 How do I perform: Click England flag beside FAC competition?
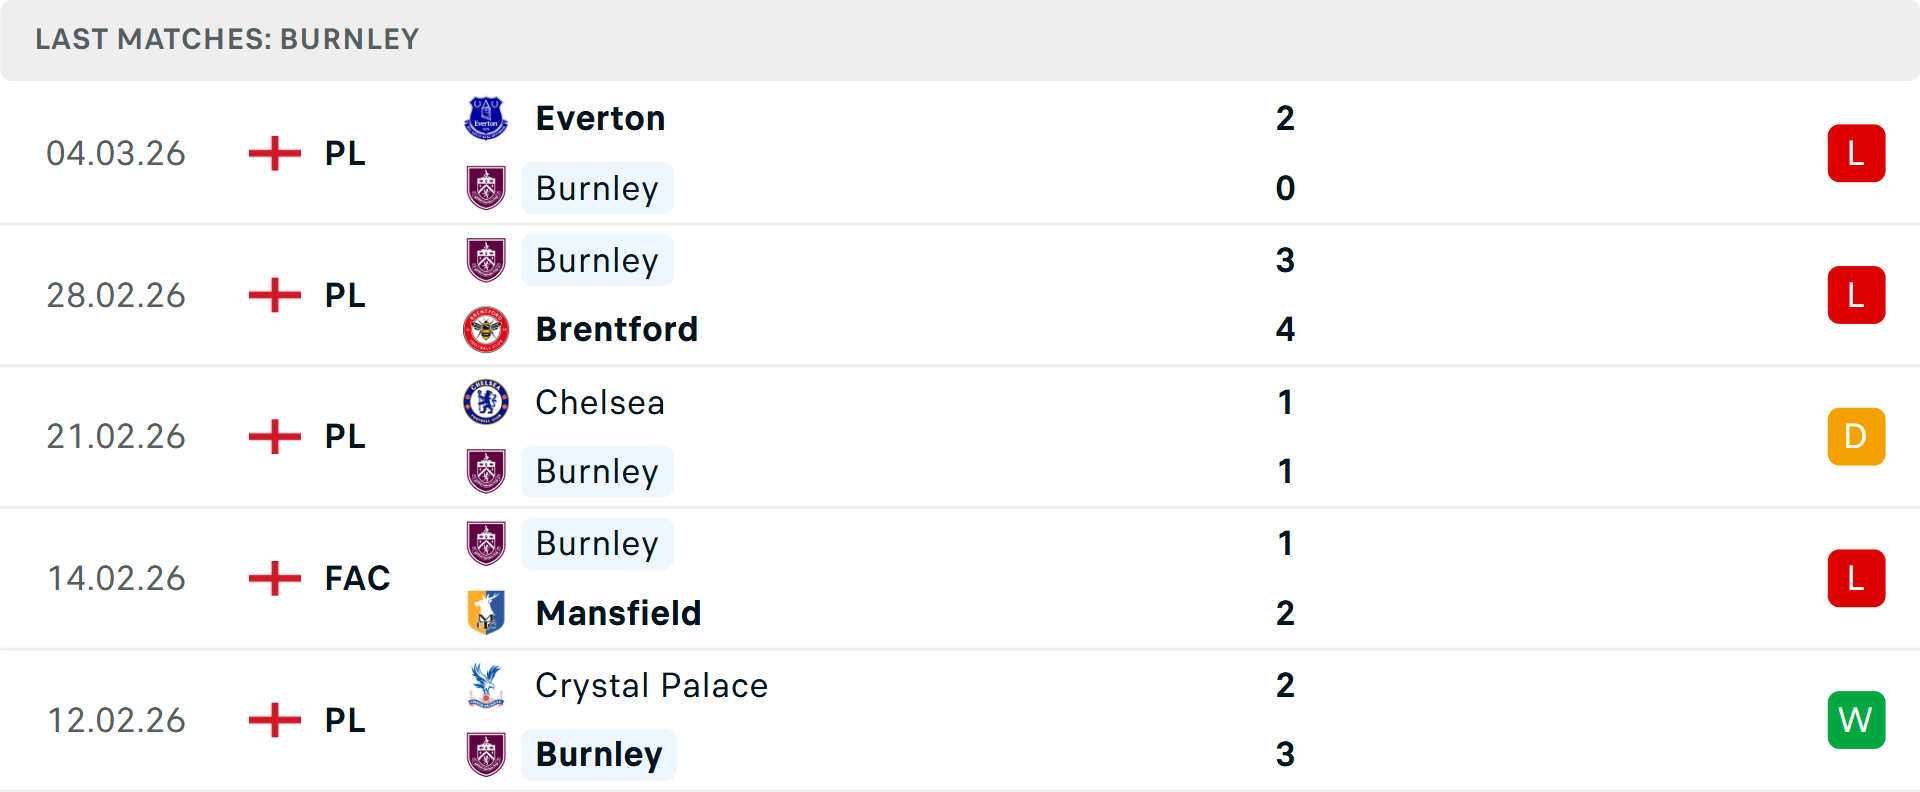click(274, 578)
